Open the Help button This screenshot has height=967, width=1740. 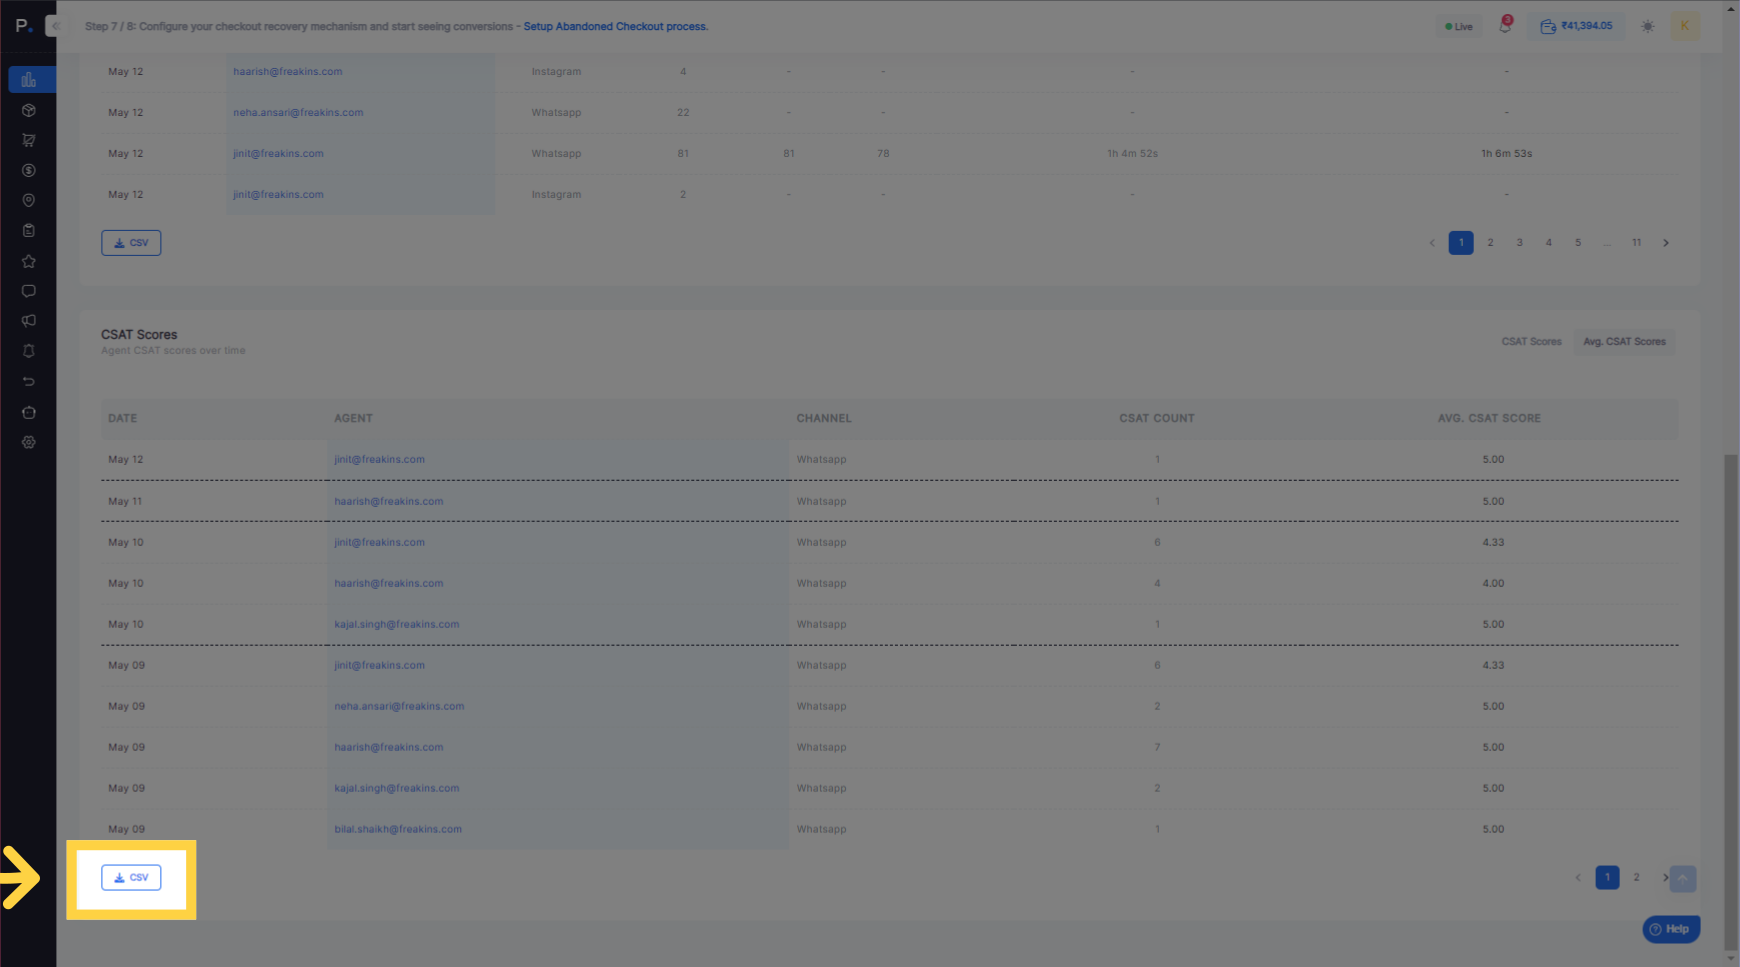point(1671,929)
